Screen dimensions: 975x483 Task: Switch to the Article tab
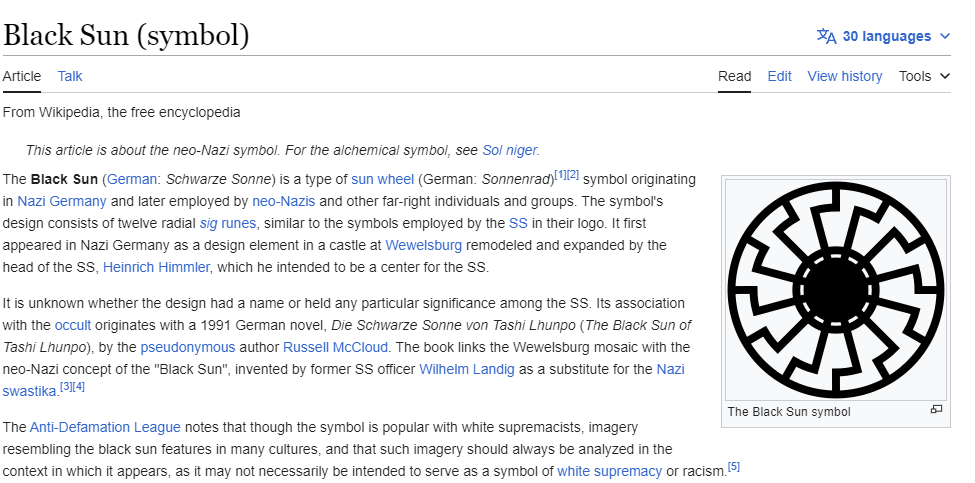coord(22,76)
